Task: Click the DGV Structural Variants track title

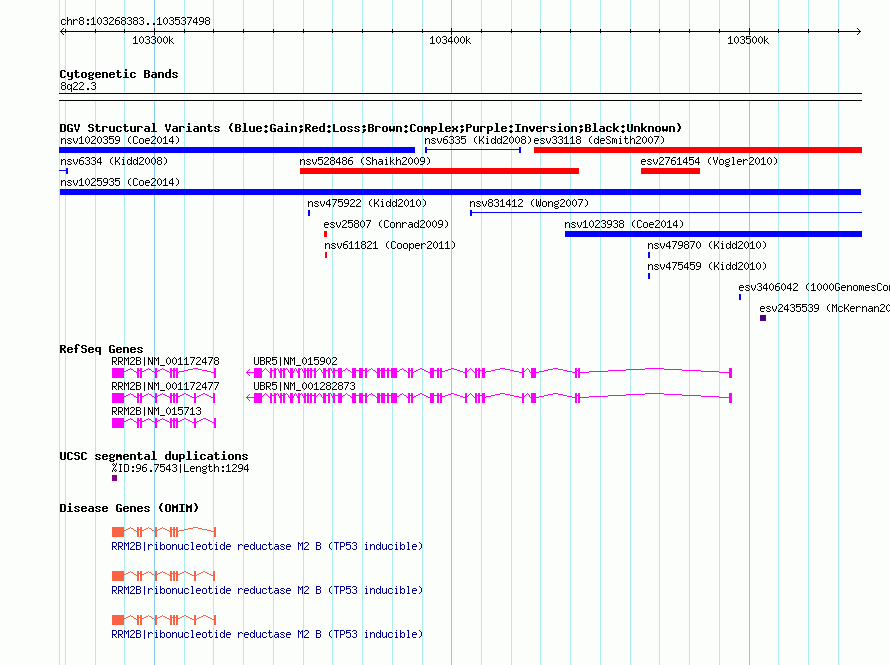Action: click(x=371, y=128)
